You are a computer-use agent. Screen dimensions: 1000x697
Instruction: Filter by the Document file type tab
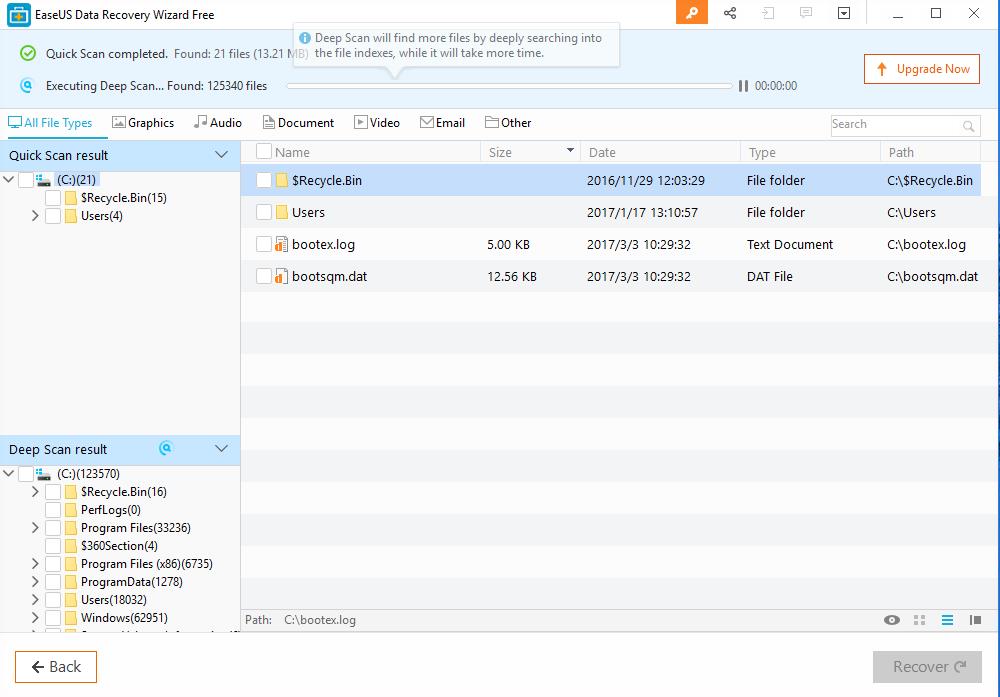click(298, 122)
